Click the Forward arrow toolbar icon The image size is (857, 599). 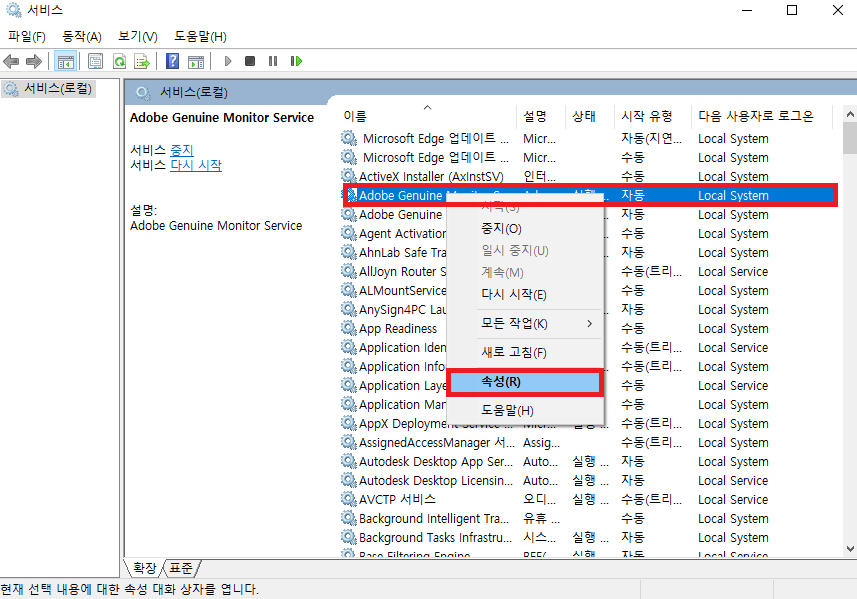34,61
